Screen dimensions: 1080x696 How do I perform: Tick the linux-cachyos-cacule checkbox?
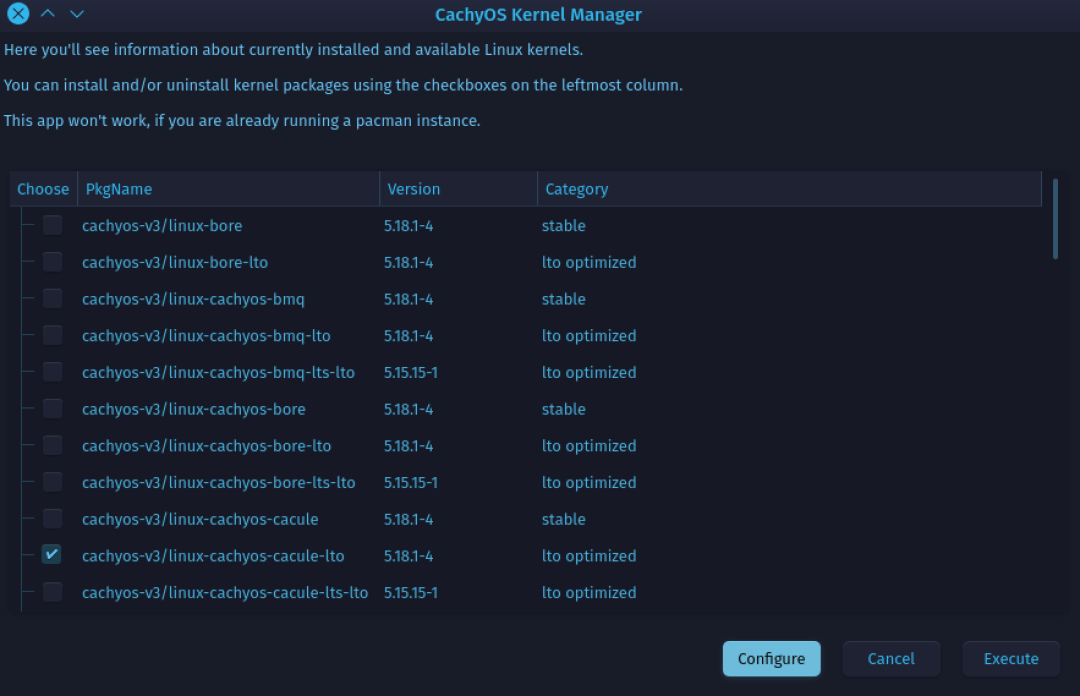tap(52, 518)
